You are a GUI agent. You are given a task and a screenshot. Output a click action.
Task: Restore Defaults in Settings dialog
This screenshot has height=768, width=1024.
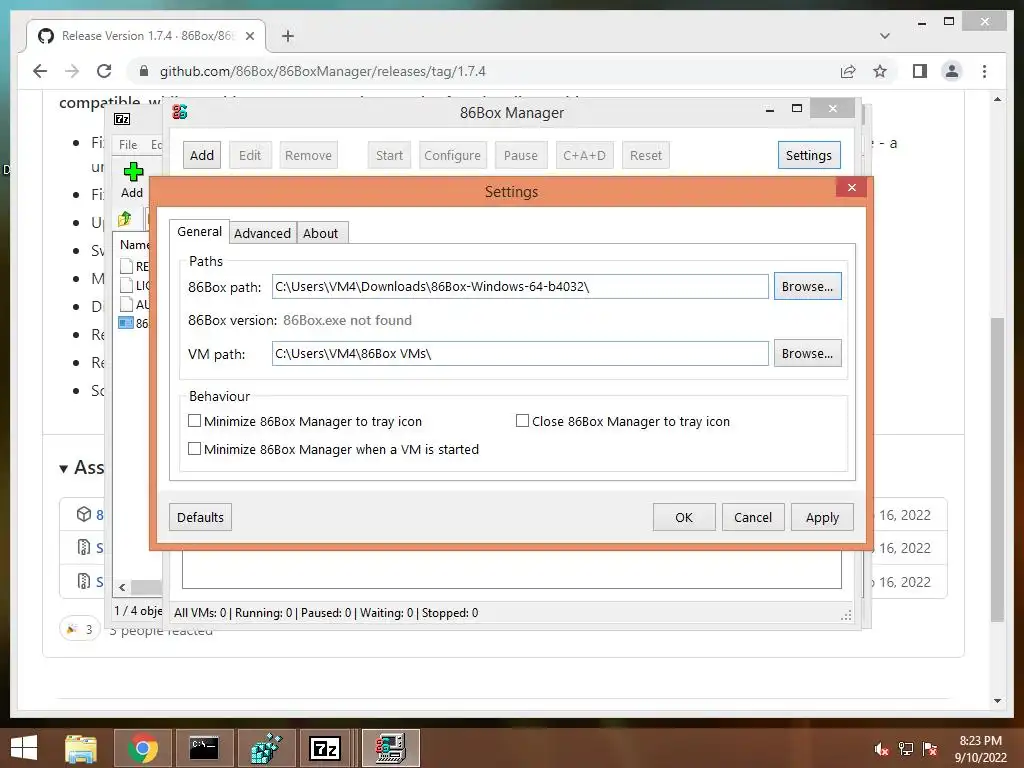pyautogui.click(x=200, y=517)
